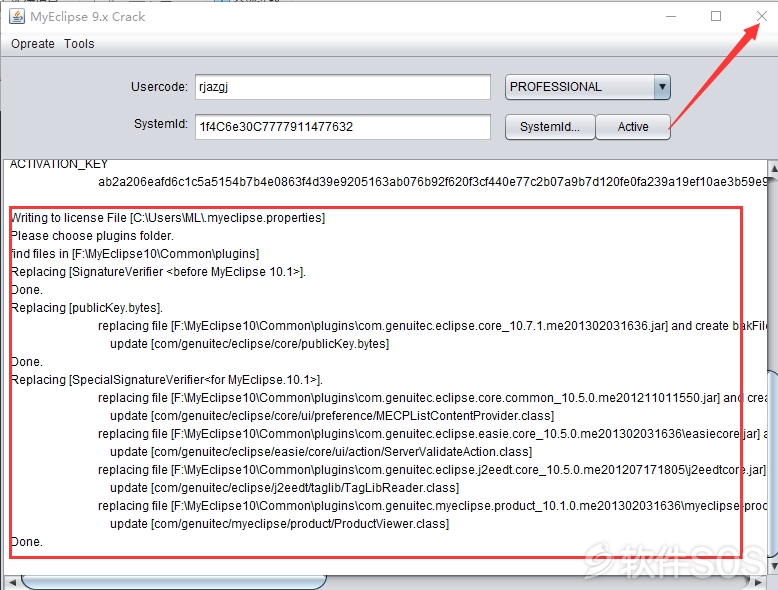Viewport: 778px width, 590px height.
Task: Click replacing file core_10.7.1 jar line
Action: 433,326
